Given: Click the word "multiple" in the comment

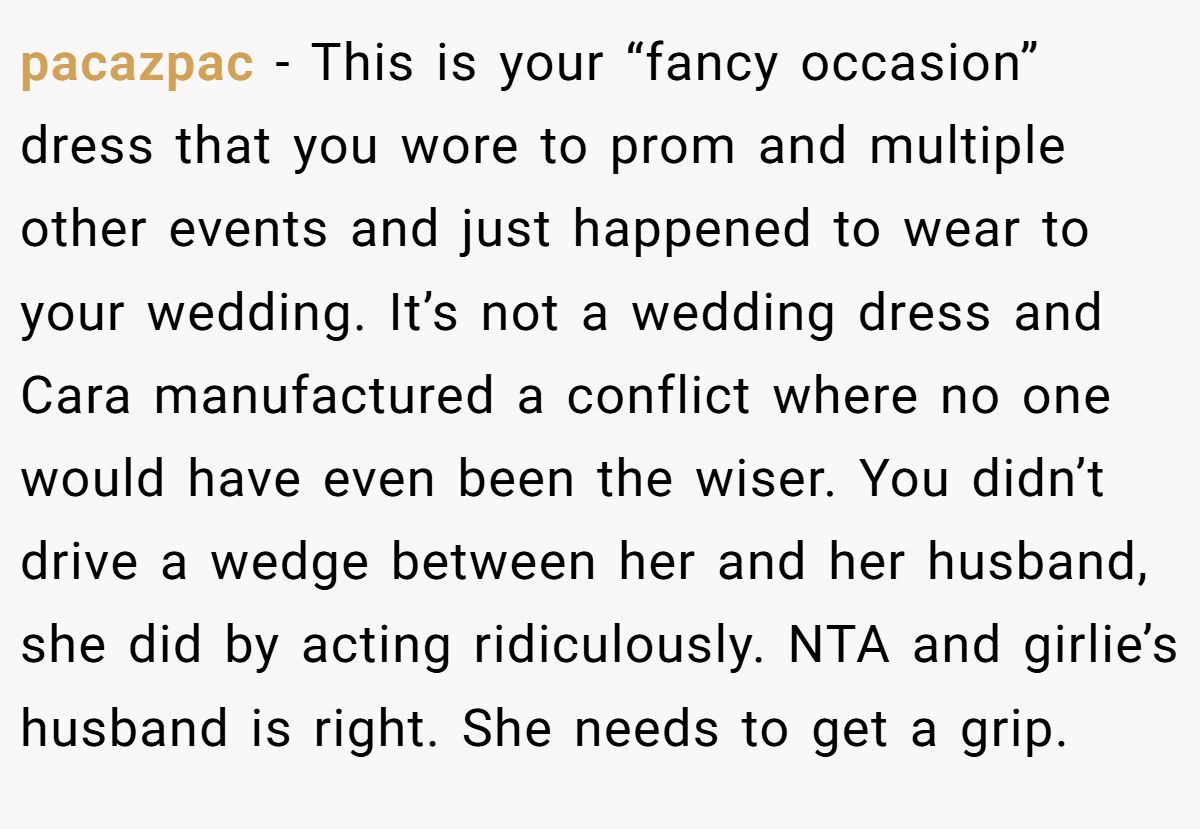Looking at the screenshot, I should (967, 147).
